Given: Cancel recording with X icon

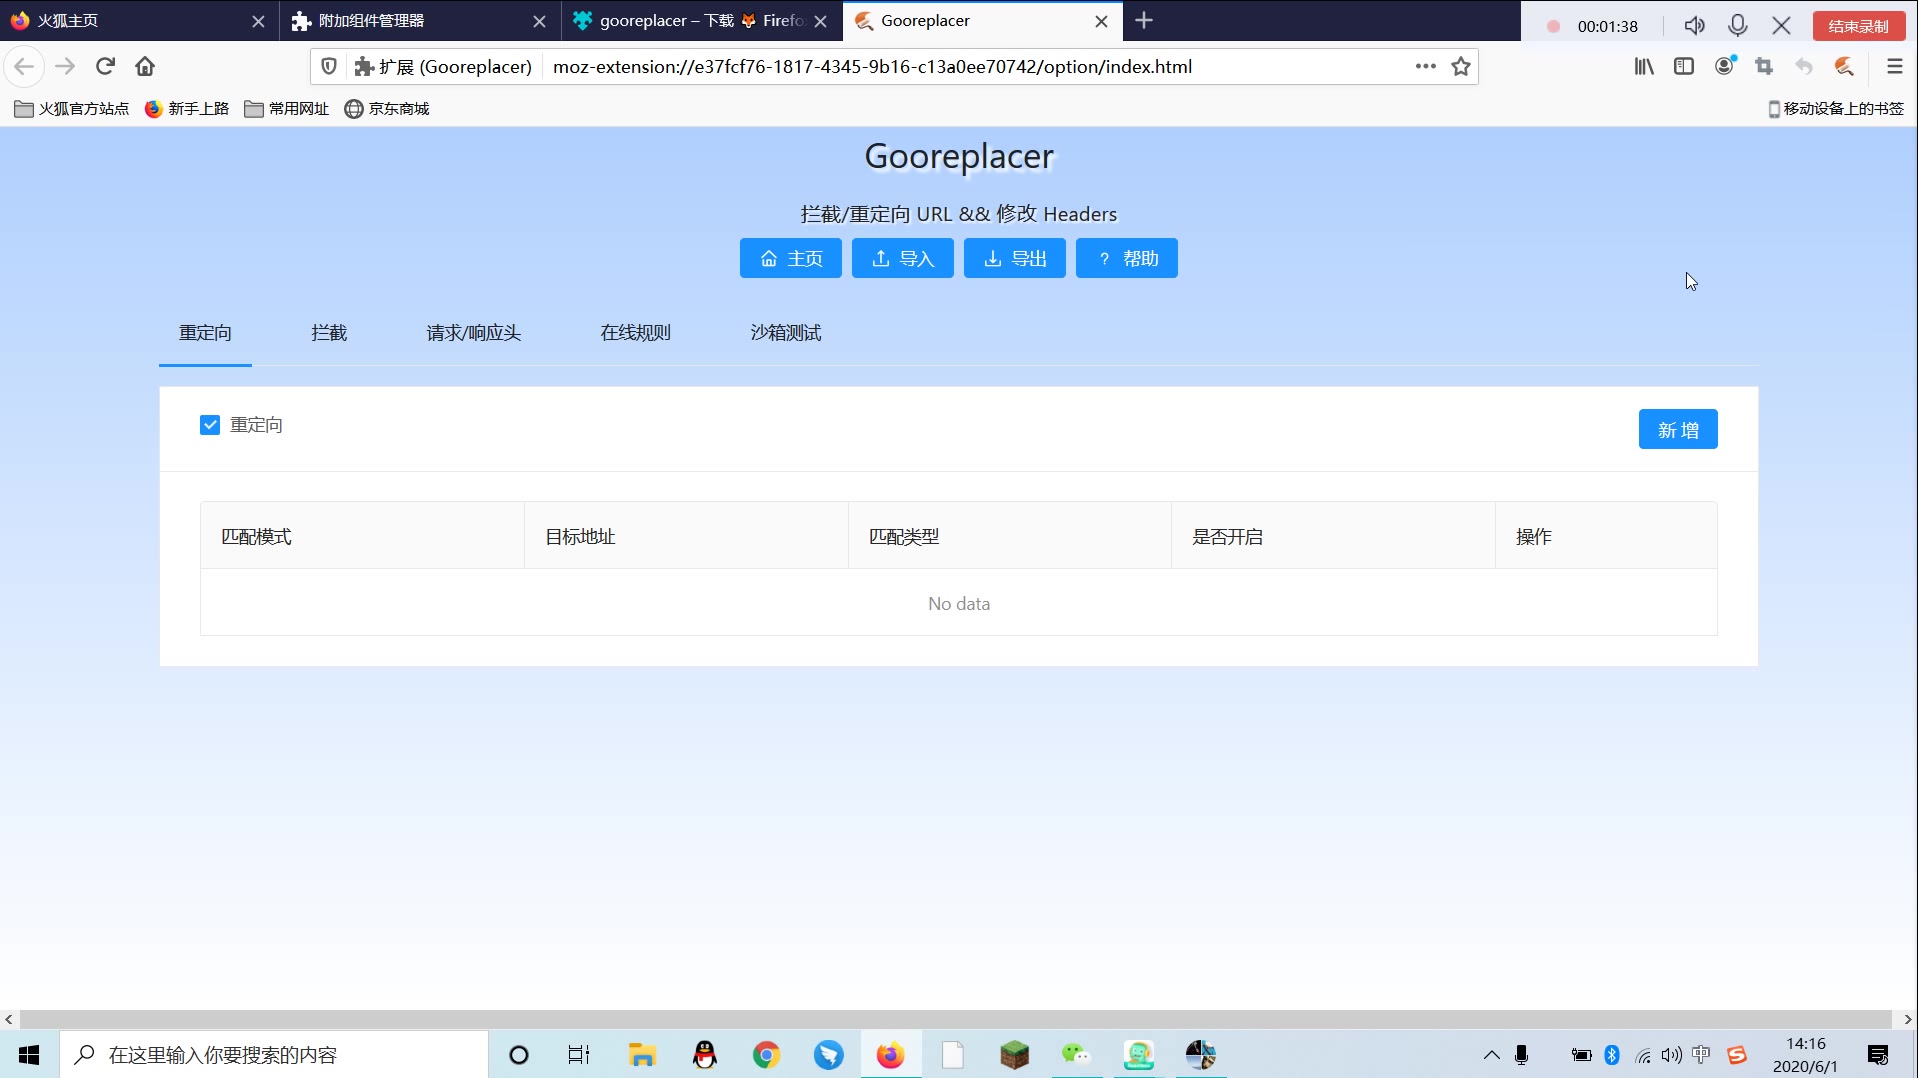Looking at the screenshot, I should (1781, 26).
